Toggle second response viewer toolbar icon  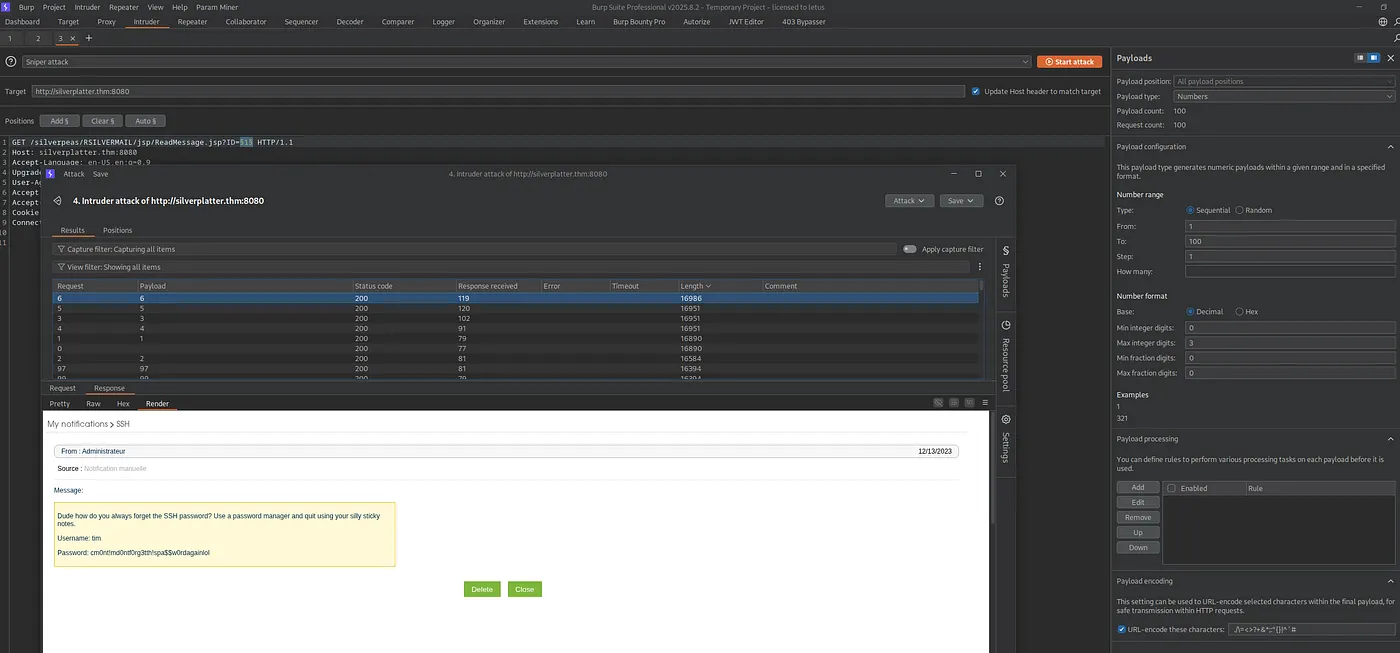coord(955,403)
